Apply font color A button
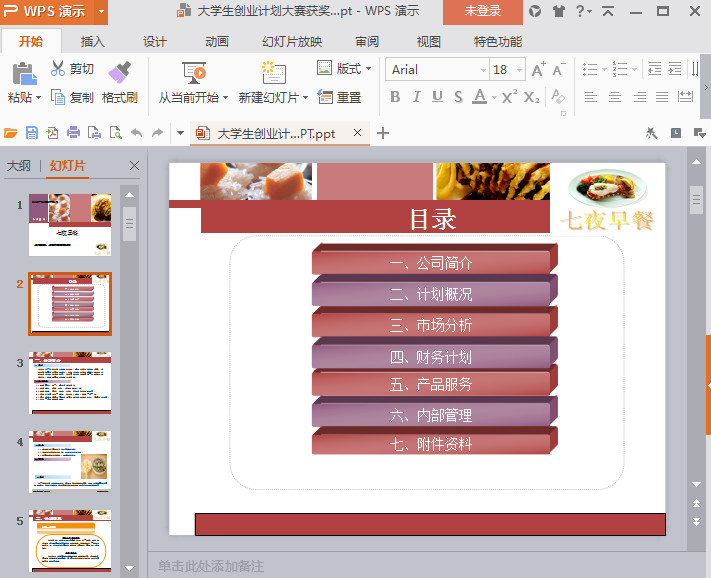This screenshot has height=578, width=711. [479, 97]
